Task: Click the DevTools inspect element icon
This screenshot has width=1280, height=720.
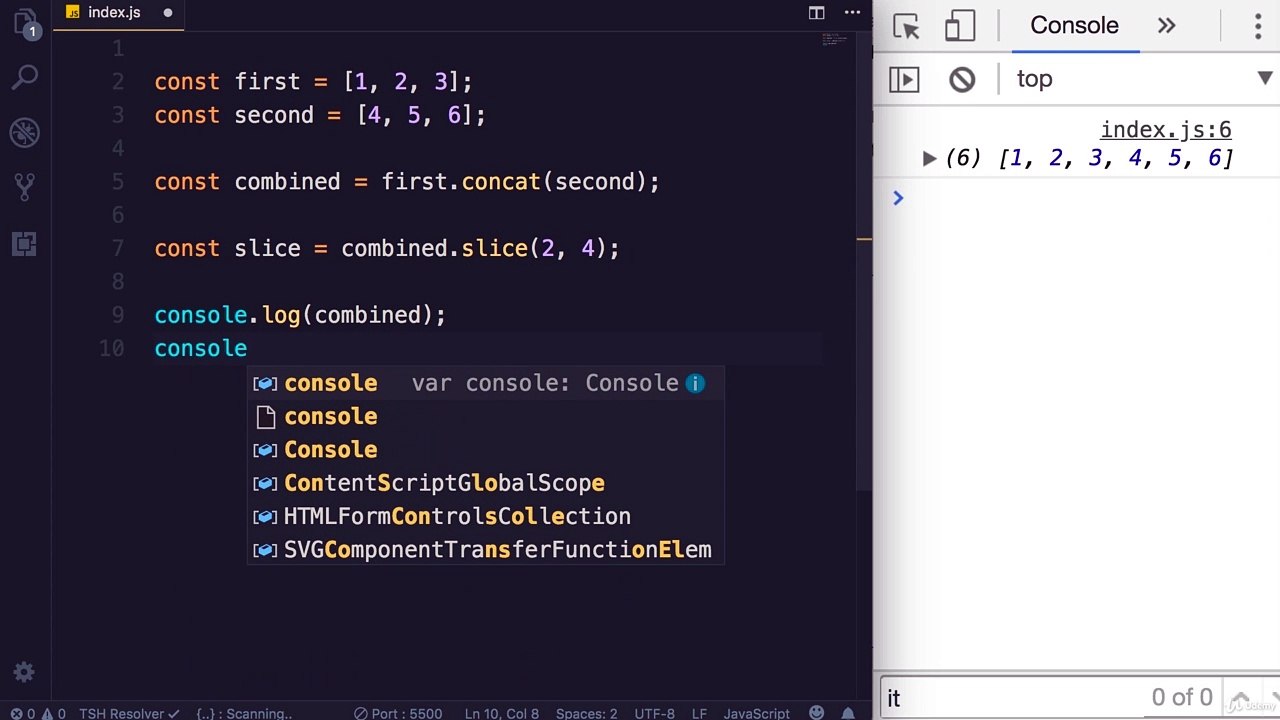Action: pyautogui.click(x=906, y=26)
